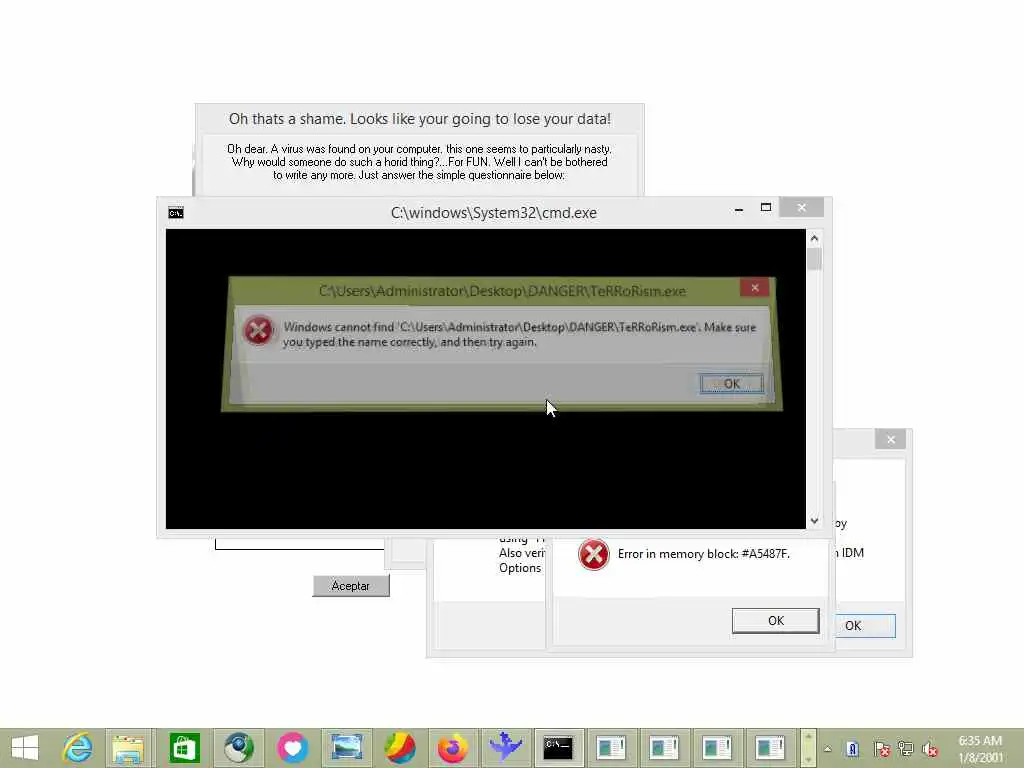Open the landscape picture app in taskbar
The width and height of the screenshot is (1024, 768).
click(346, 748)
